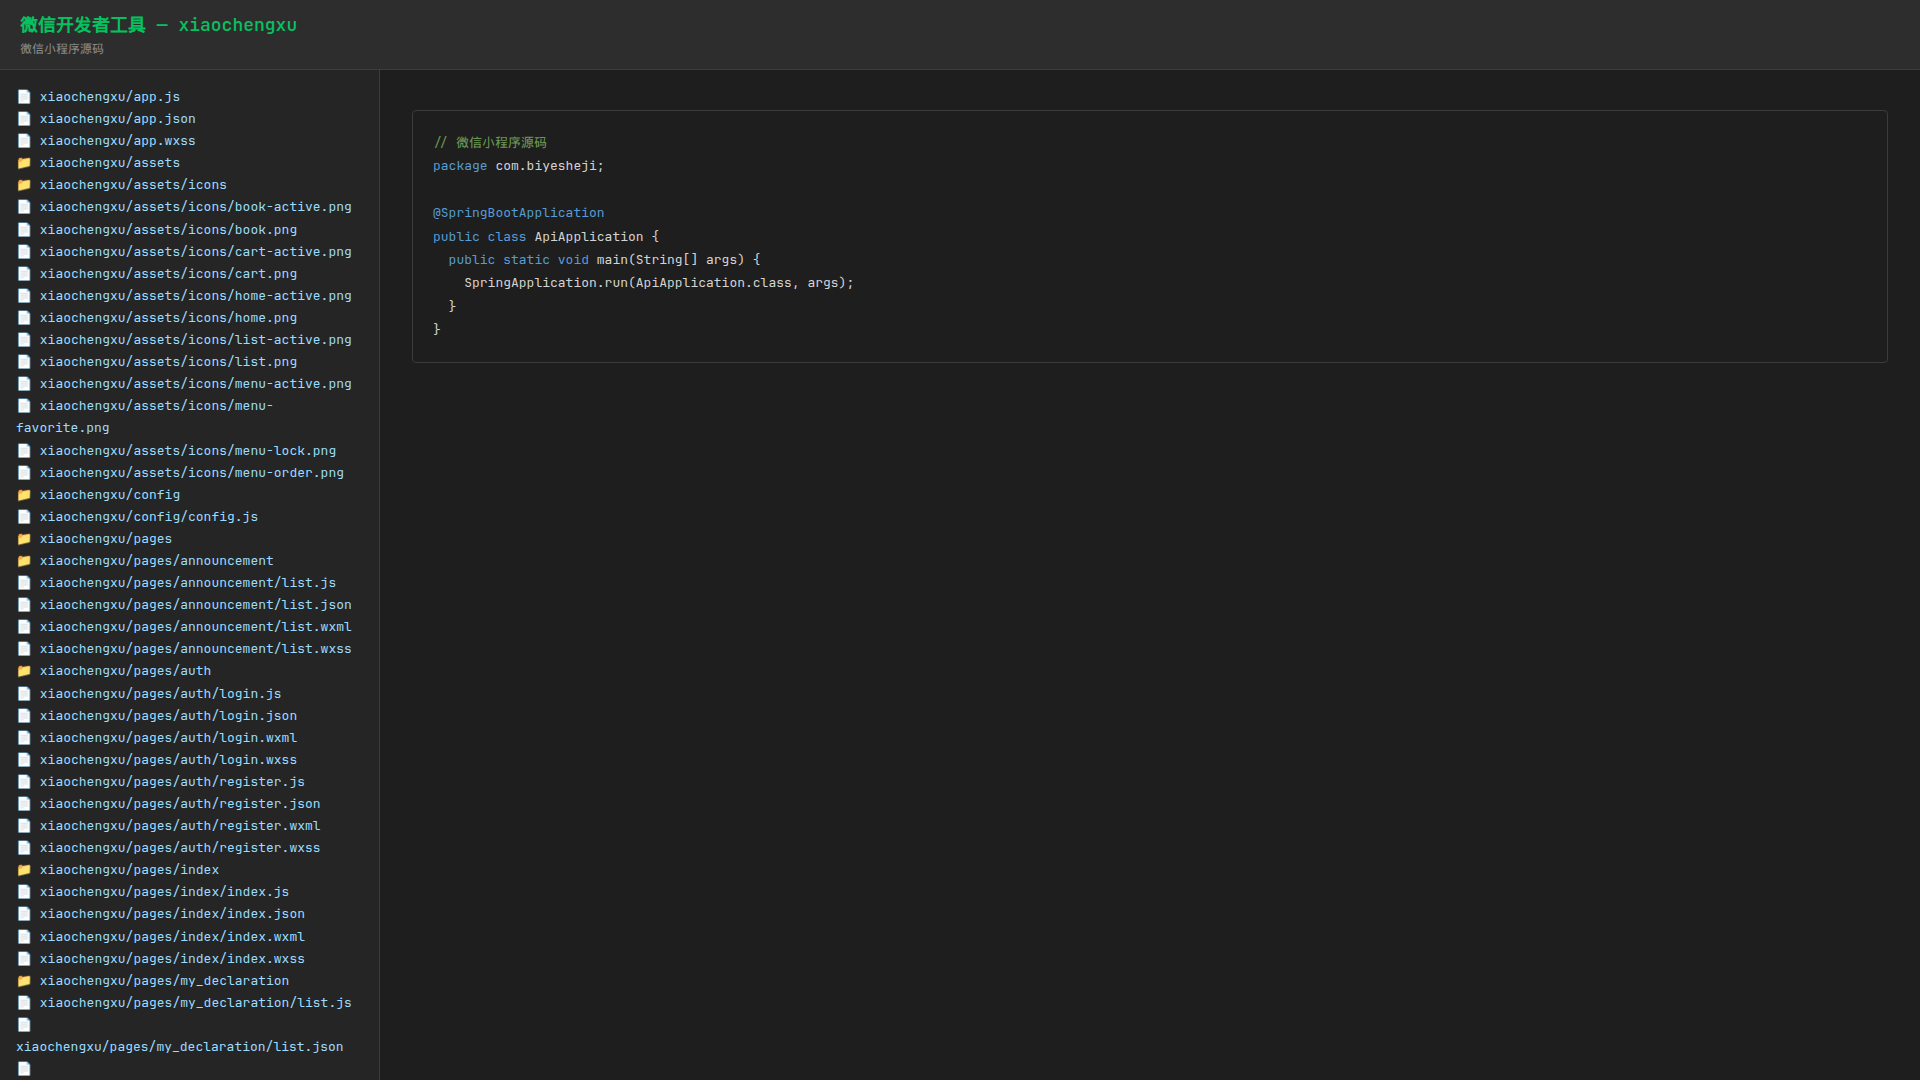1920x1080 pixels.
Task: Open xiaochengxu/assets/icons/list.png
Action: point(168,362)
